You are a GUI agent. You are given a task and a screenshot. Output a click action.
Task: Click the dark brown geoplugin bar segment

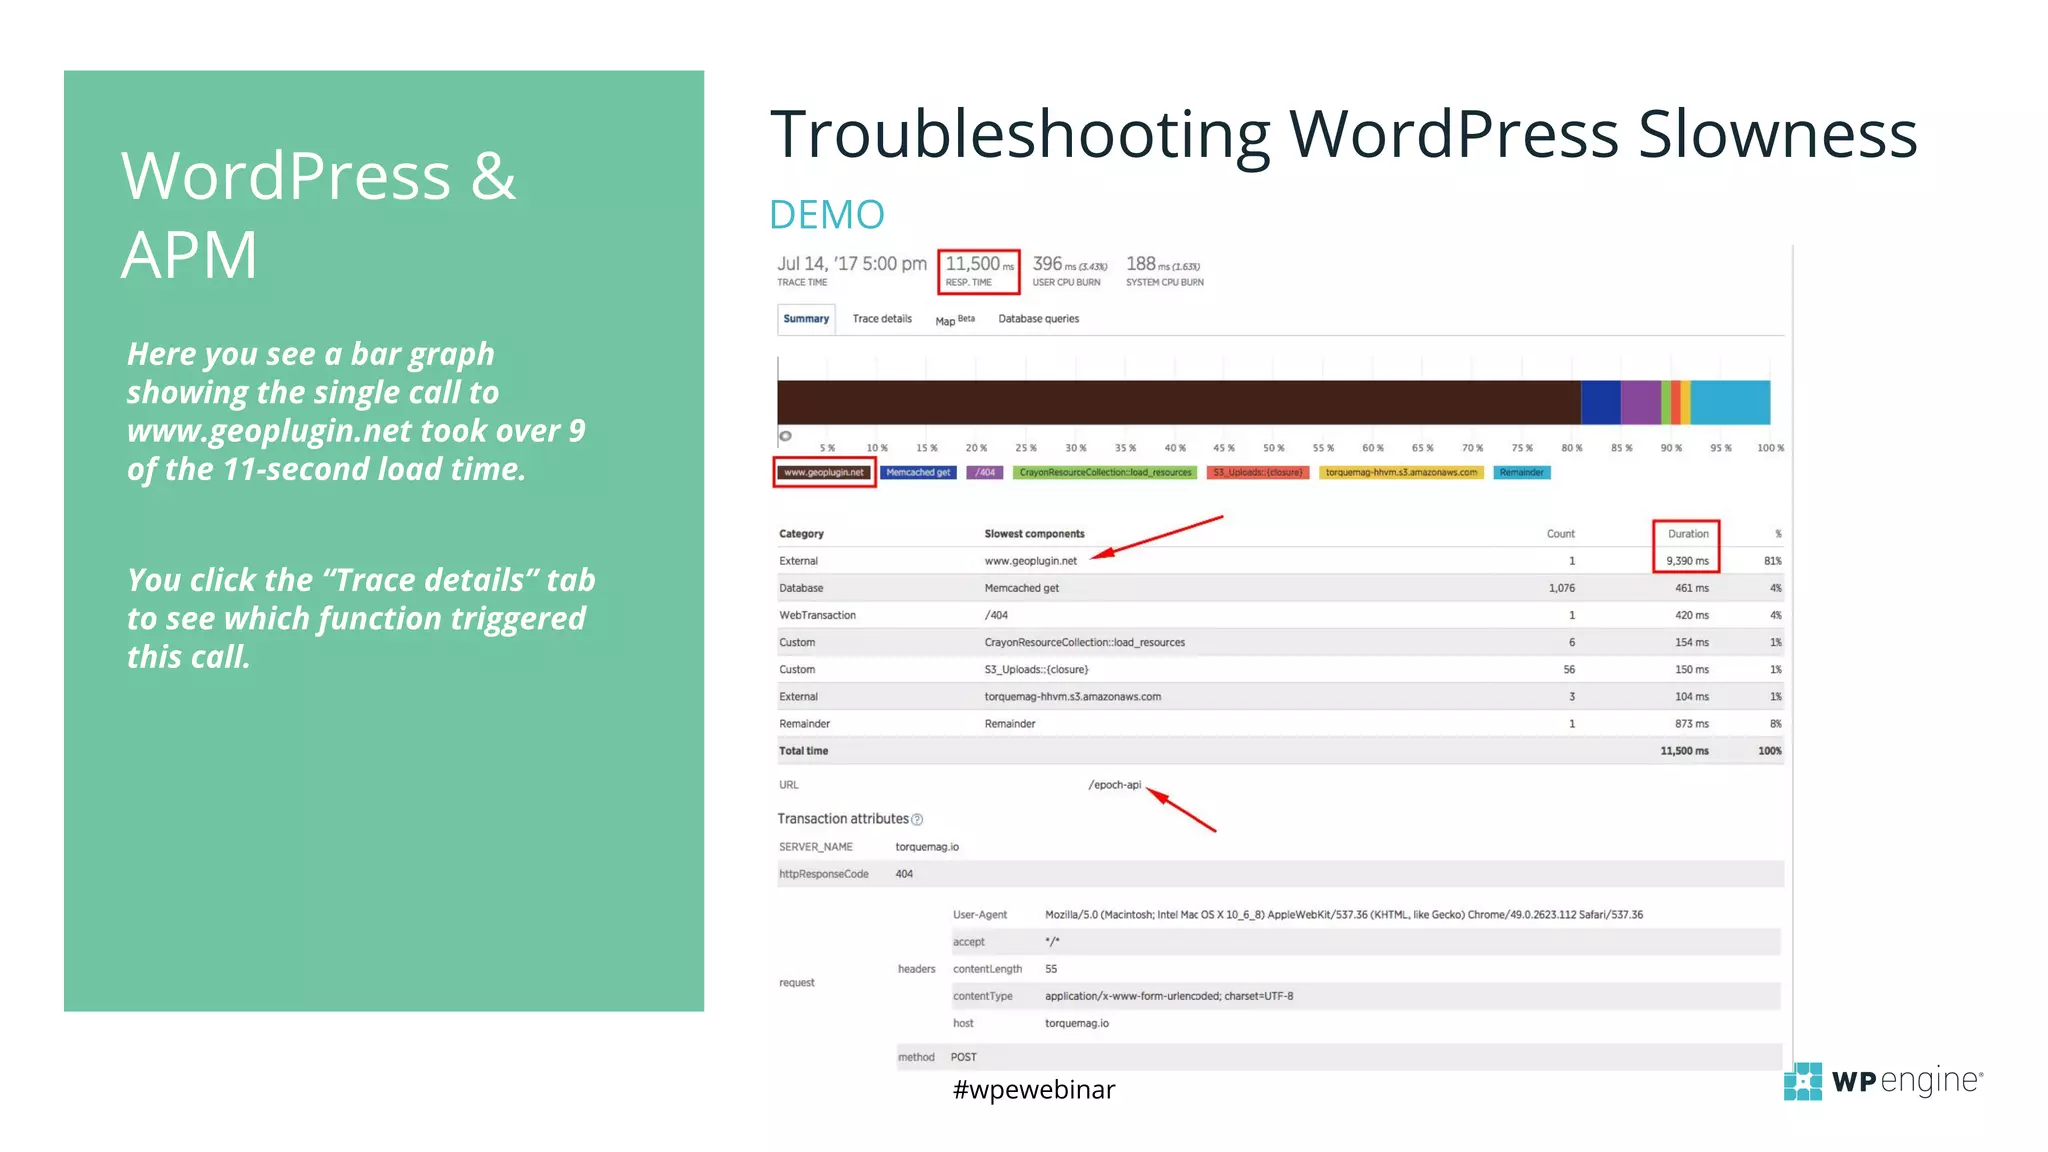[1179, 402]
